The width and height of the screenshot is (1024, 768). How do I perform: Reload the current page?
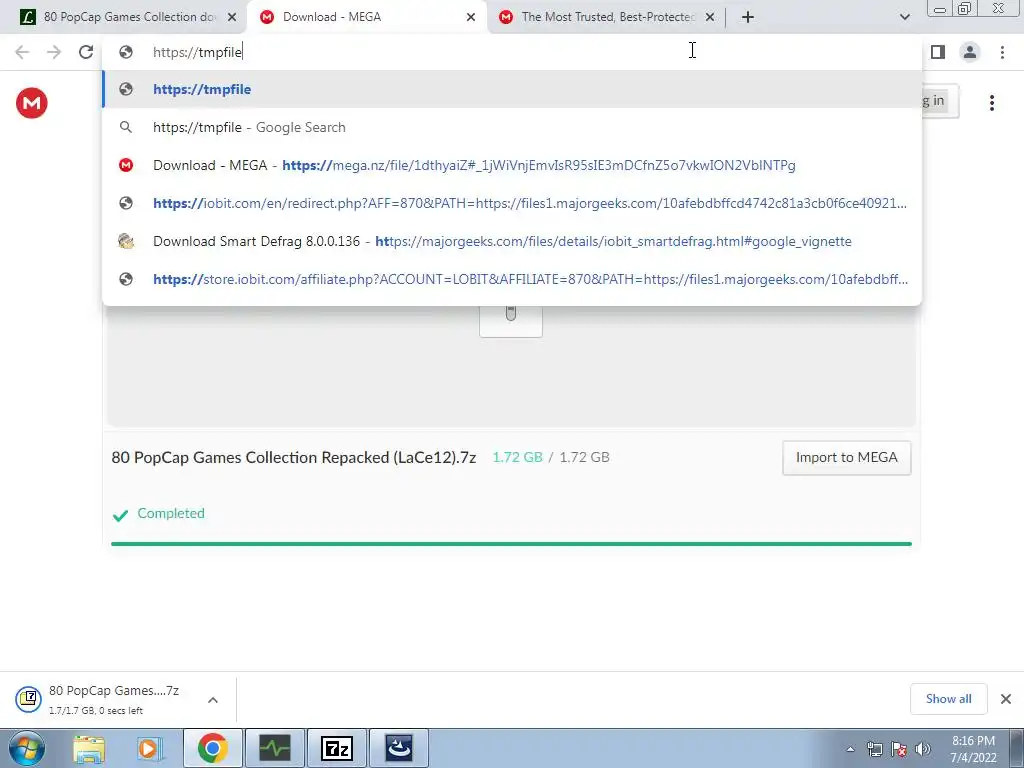pos(86,52)
